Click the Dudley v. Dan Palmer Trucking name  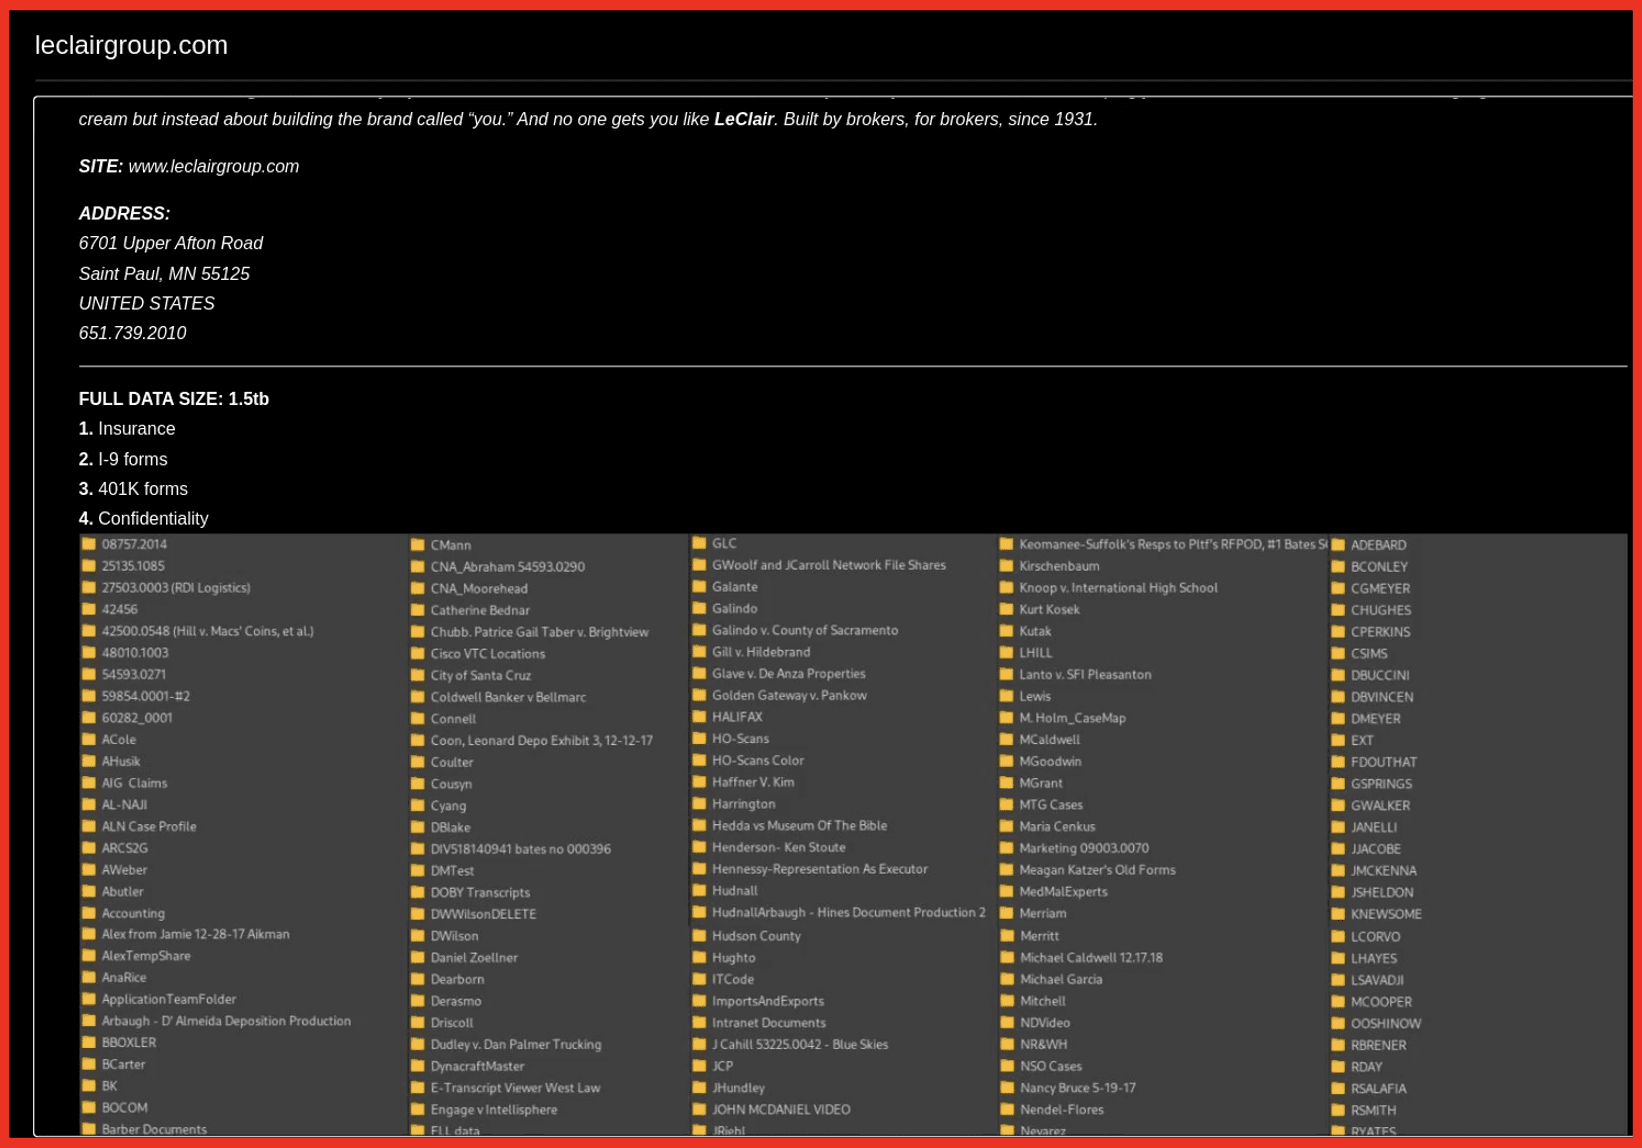516,1044
